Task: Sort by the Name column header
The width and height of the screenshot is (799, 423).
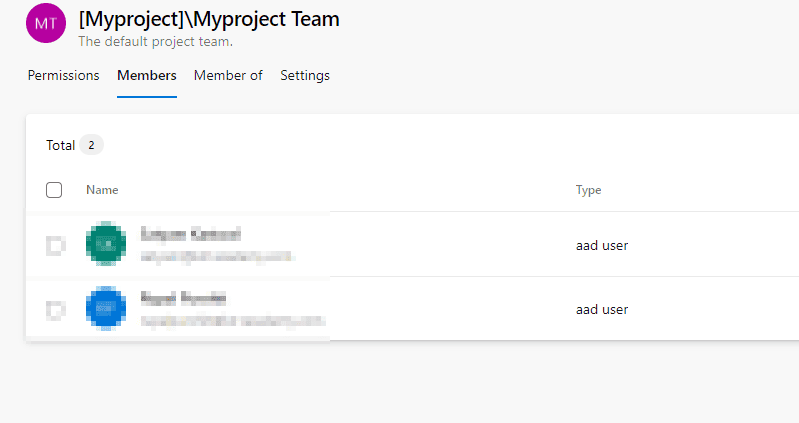Action: coord(102,190)
